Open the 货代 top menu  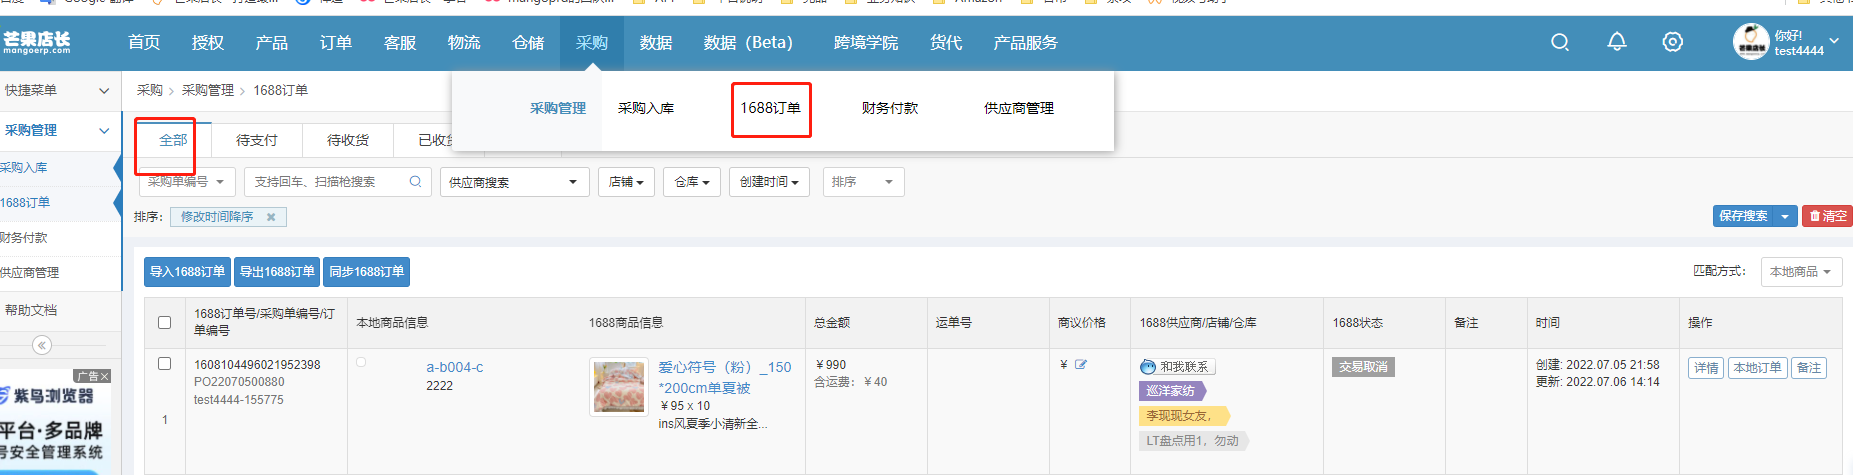946,42
